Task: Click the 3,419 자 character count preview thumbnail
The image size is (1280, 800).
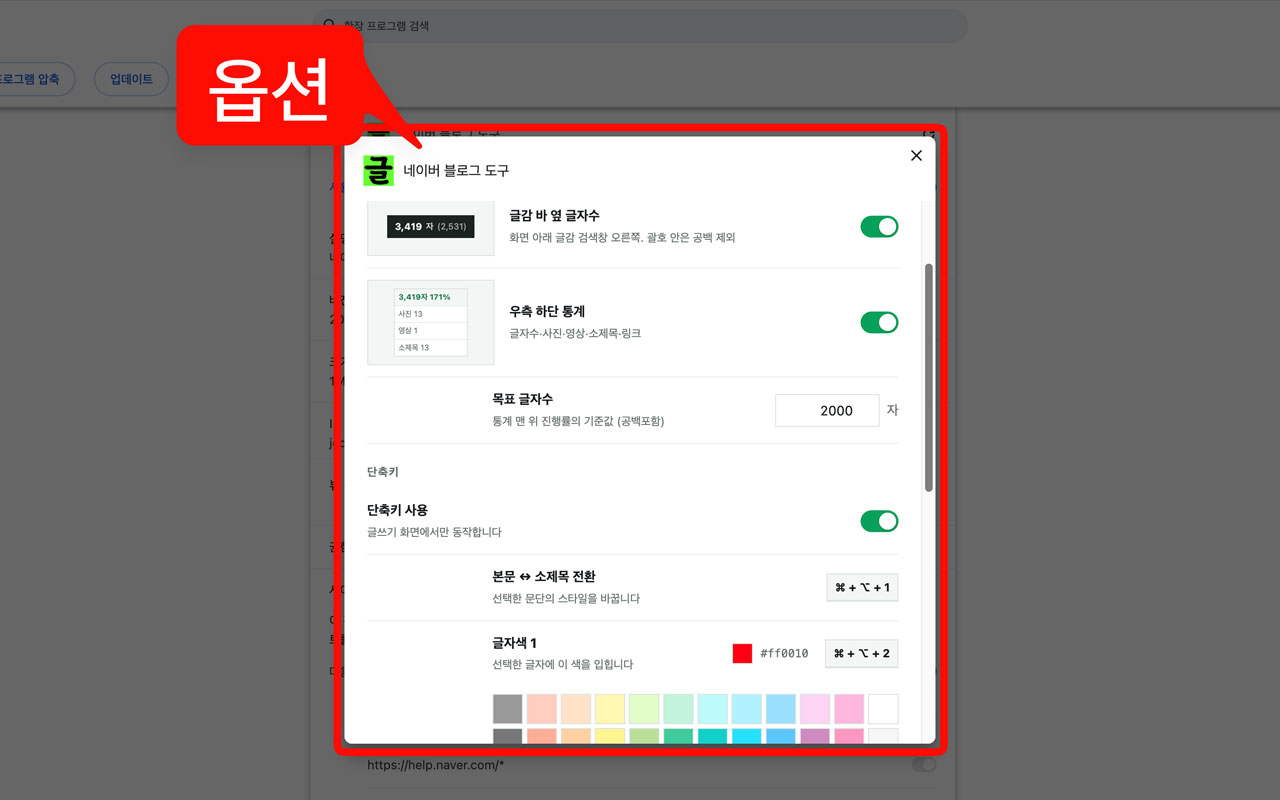Action: coord(431,227)
